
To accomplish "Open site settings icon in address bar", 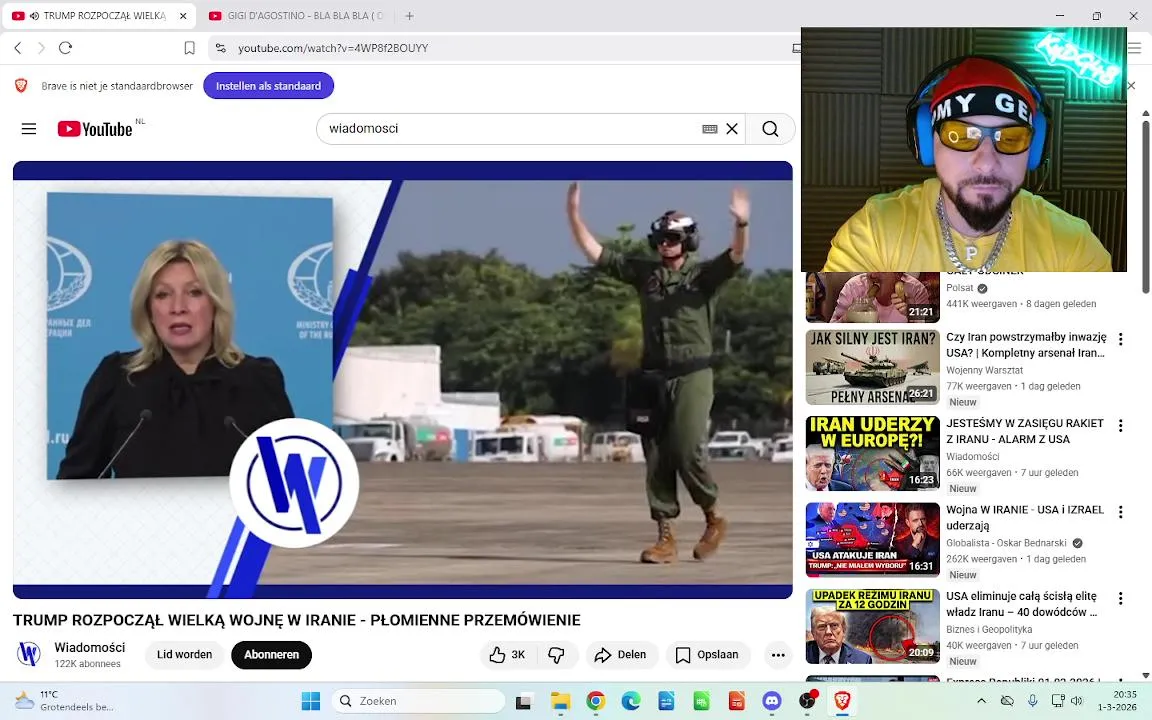I will pyautogui.click(x=220, y=48).
